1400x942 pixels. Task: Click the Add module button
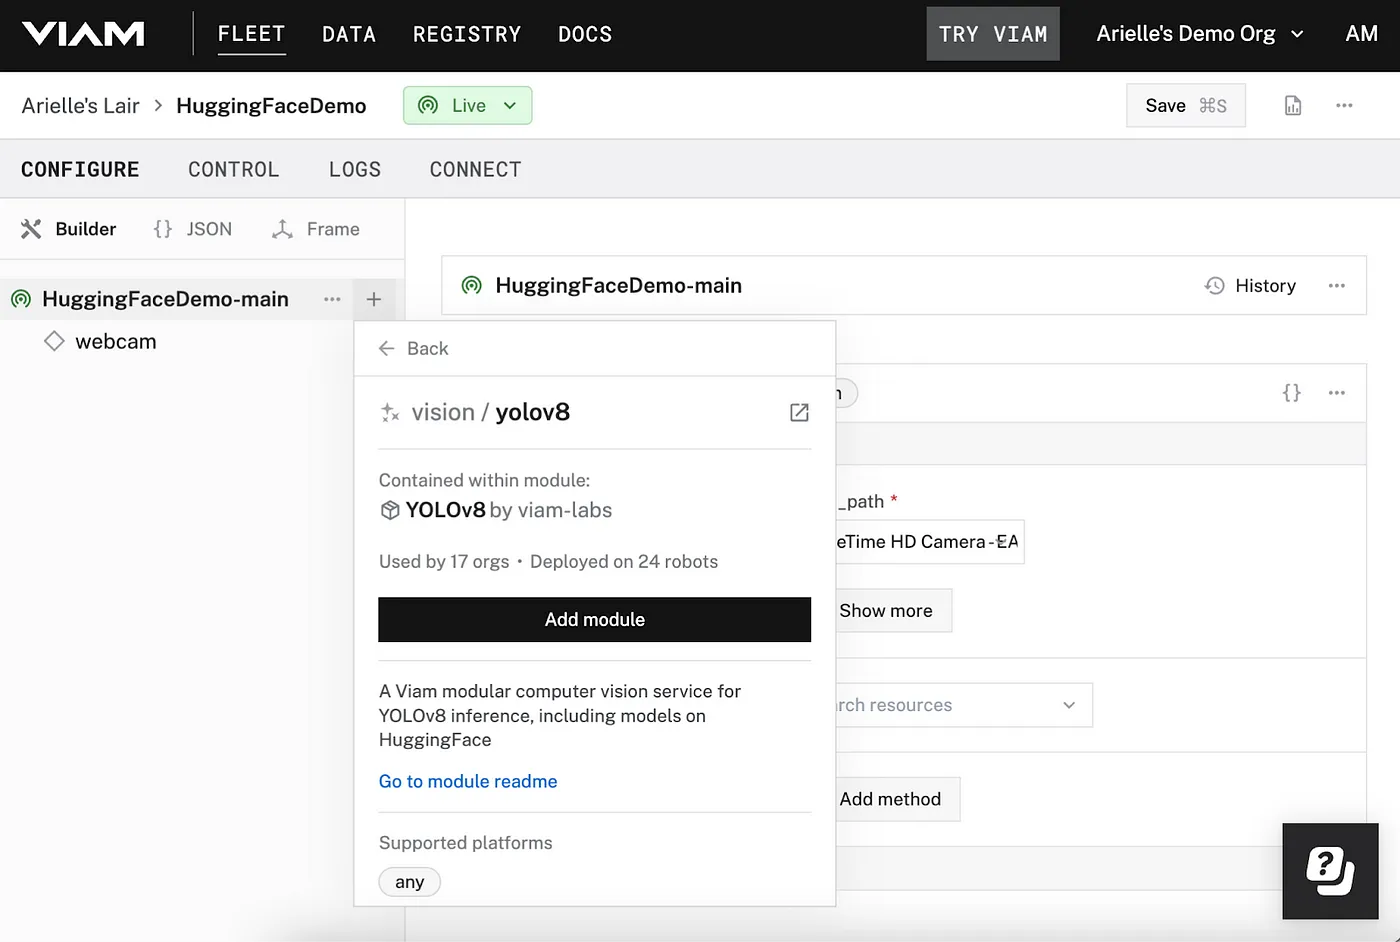(x=595, y=620)
